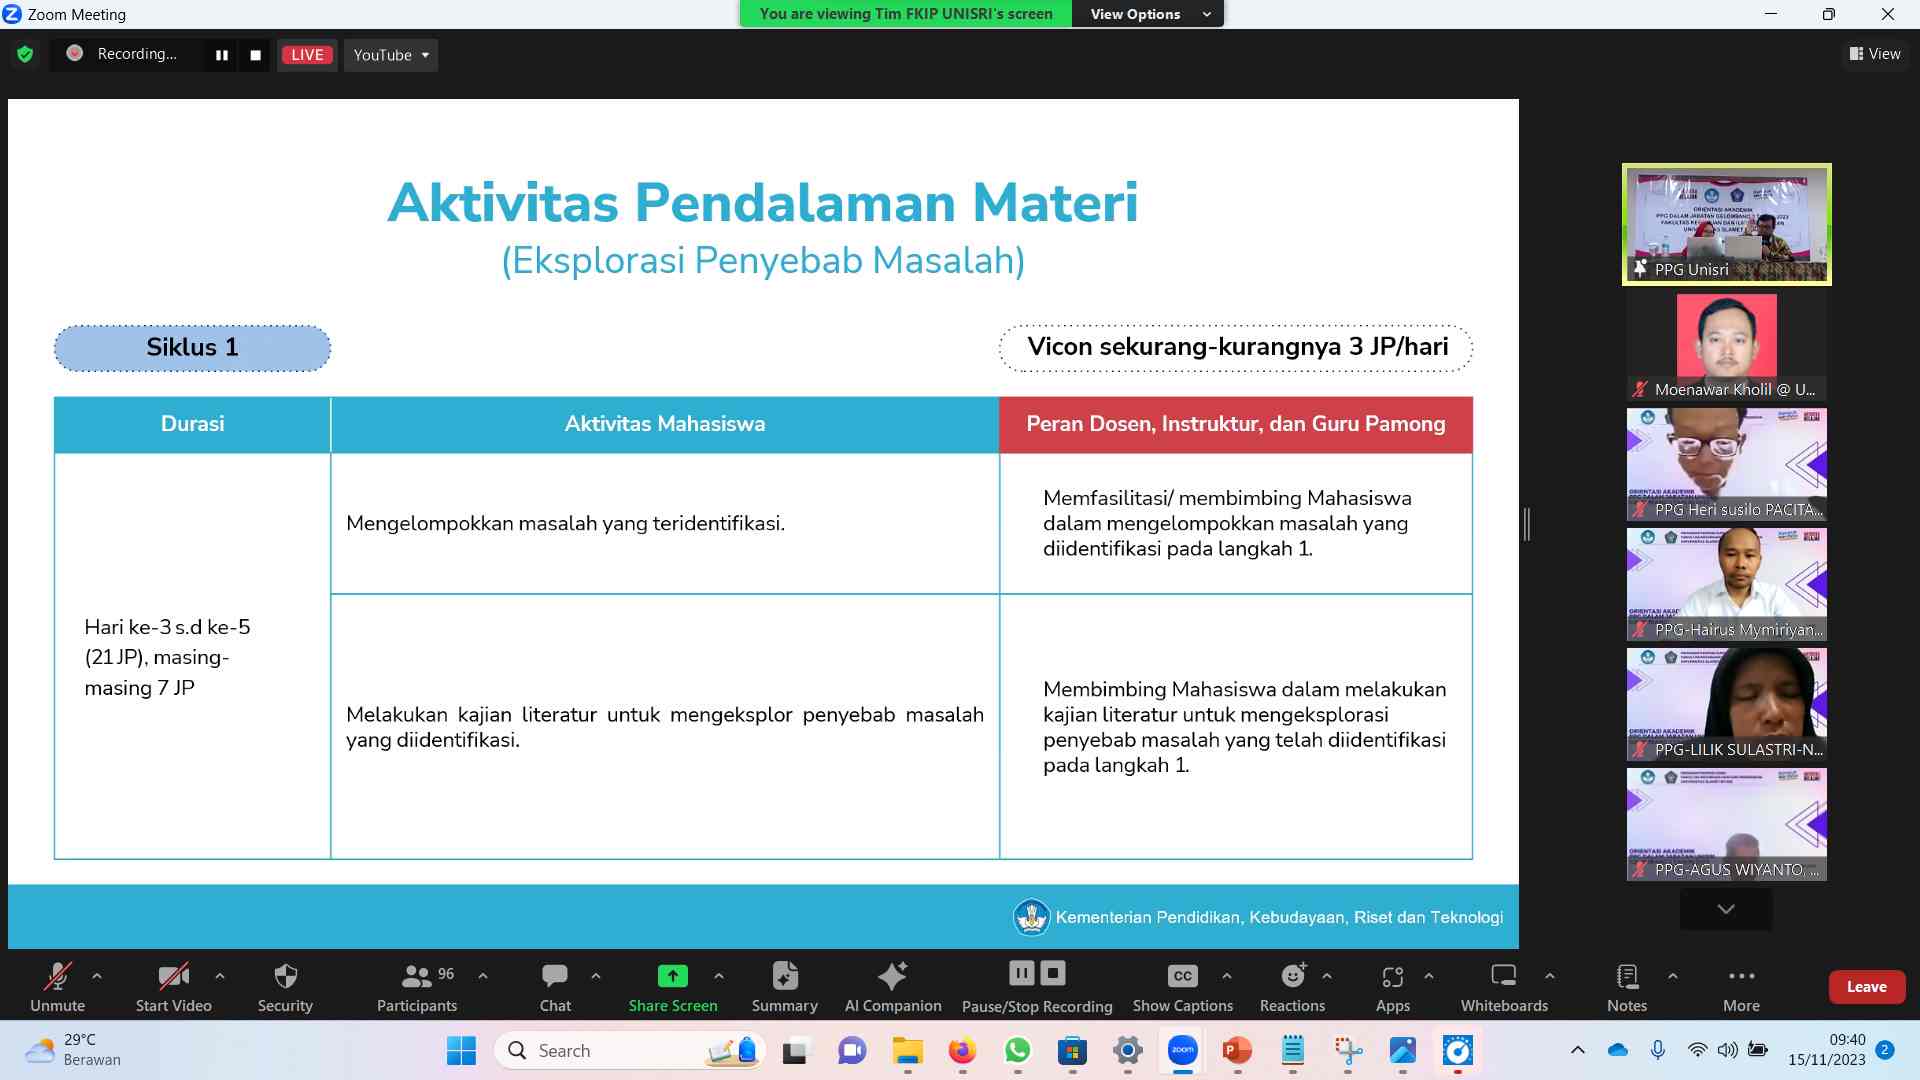Open Settings gear from taskbar

coord(1127,1051)
